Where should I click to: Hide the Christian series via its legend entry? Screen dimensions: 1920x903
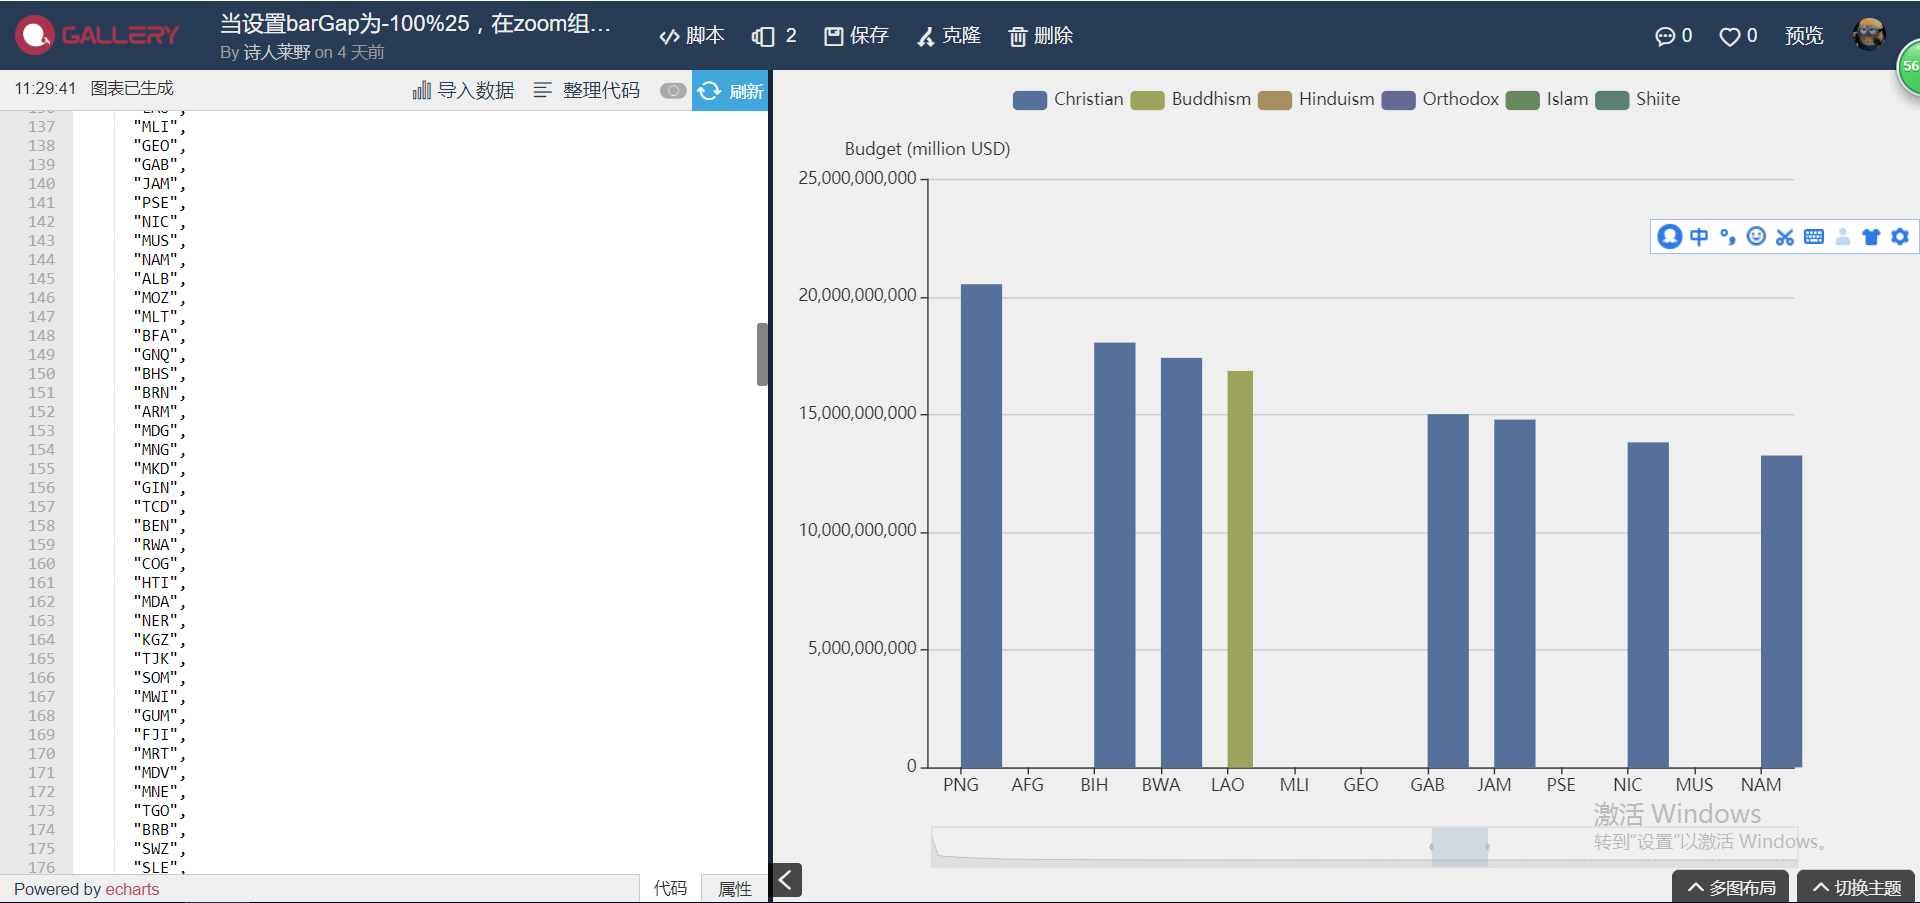[1068, 99]
